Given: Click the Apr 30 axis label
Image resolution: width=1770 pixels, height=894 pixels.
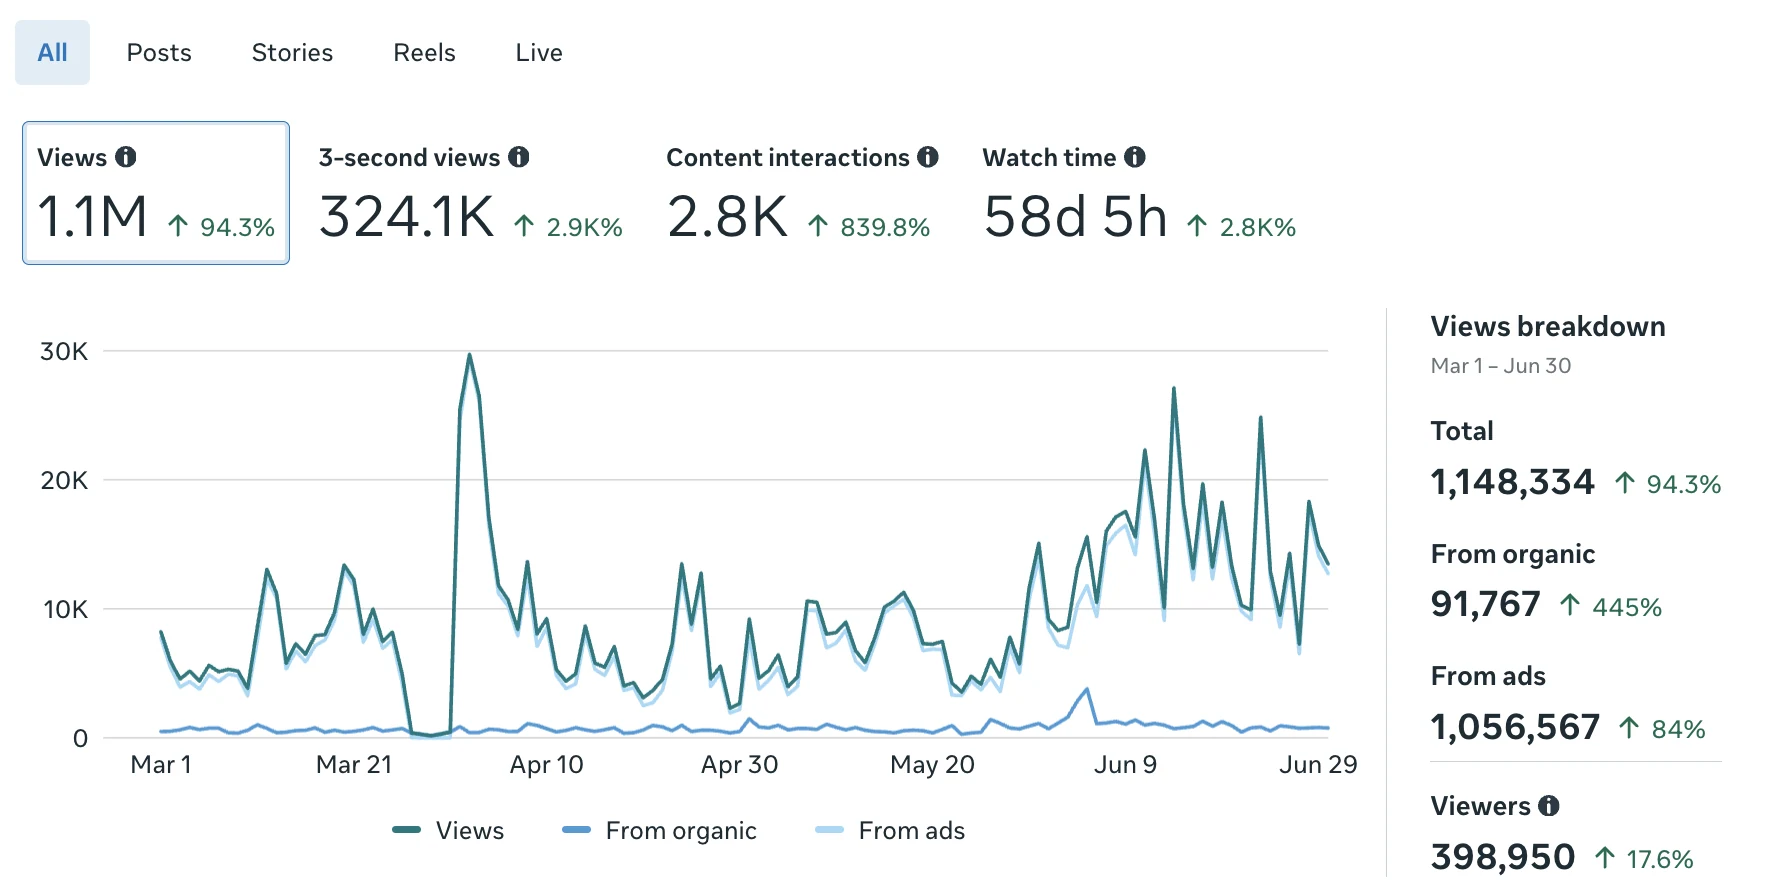Looking at the screenshot, I should (739, 764).
